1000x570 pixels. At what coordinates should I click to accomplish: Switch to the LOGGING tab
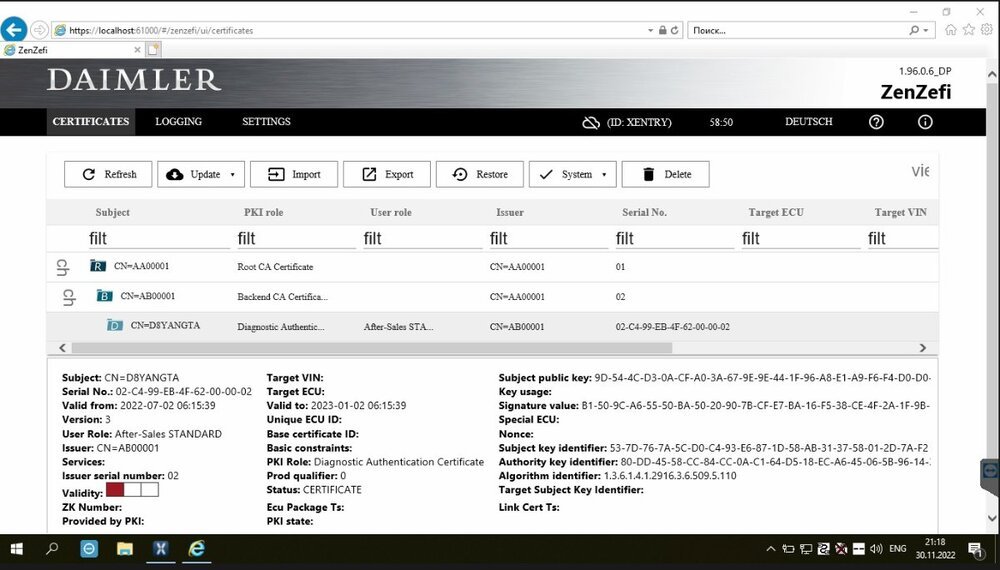coord(178,122)
